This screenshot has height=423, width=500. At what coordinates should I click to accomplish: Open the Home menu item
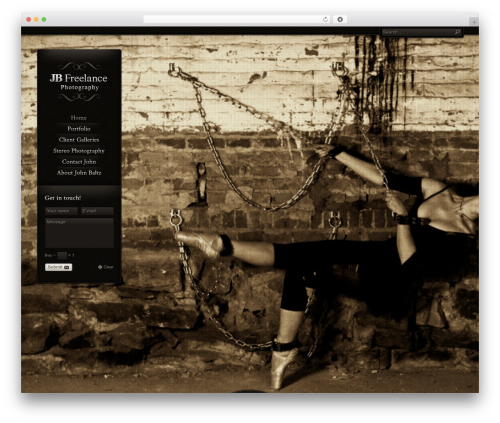point(79,118)
